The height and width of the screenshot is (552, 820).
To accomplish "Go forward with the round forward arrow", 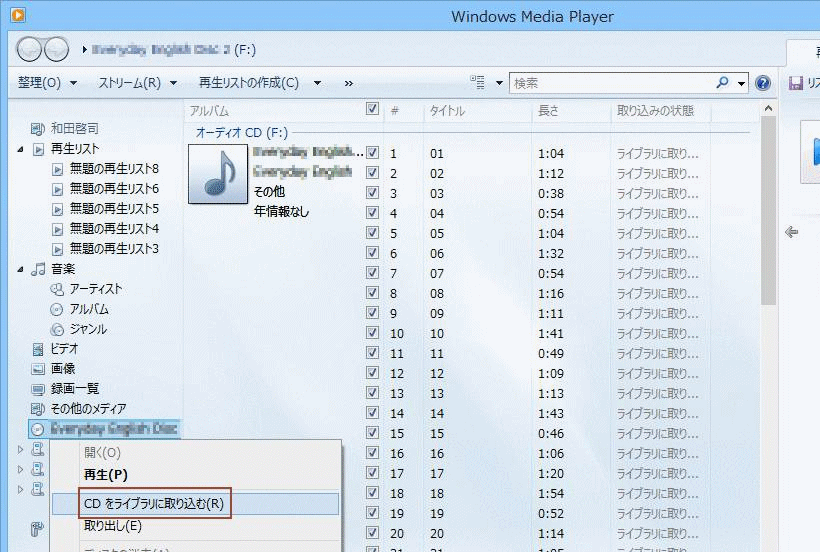I will point(56,50).
